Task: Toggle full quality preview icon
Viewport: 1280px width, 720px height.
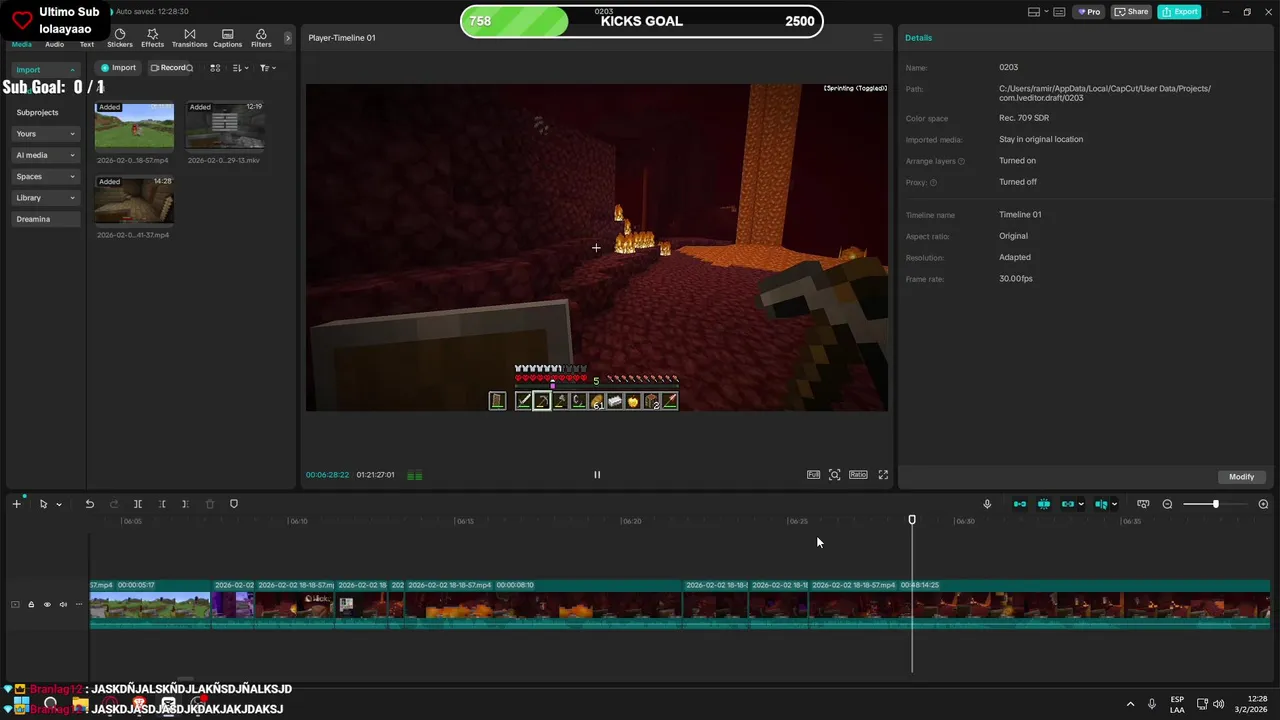Action: 813,475
